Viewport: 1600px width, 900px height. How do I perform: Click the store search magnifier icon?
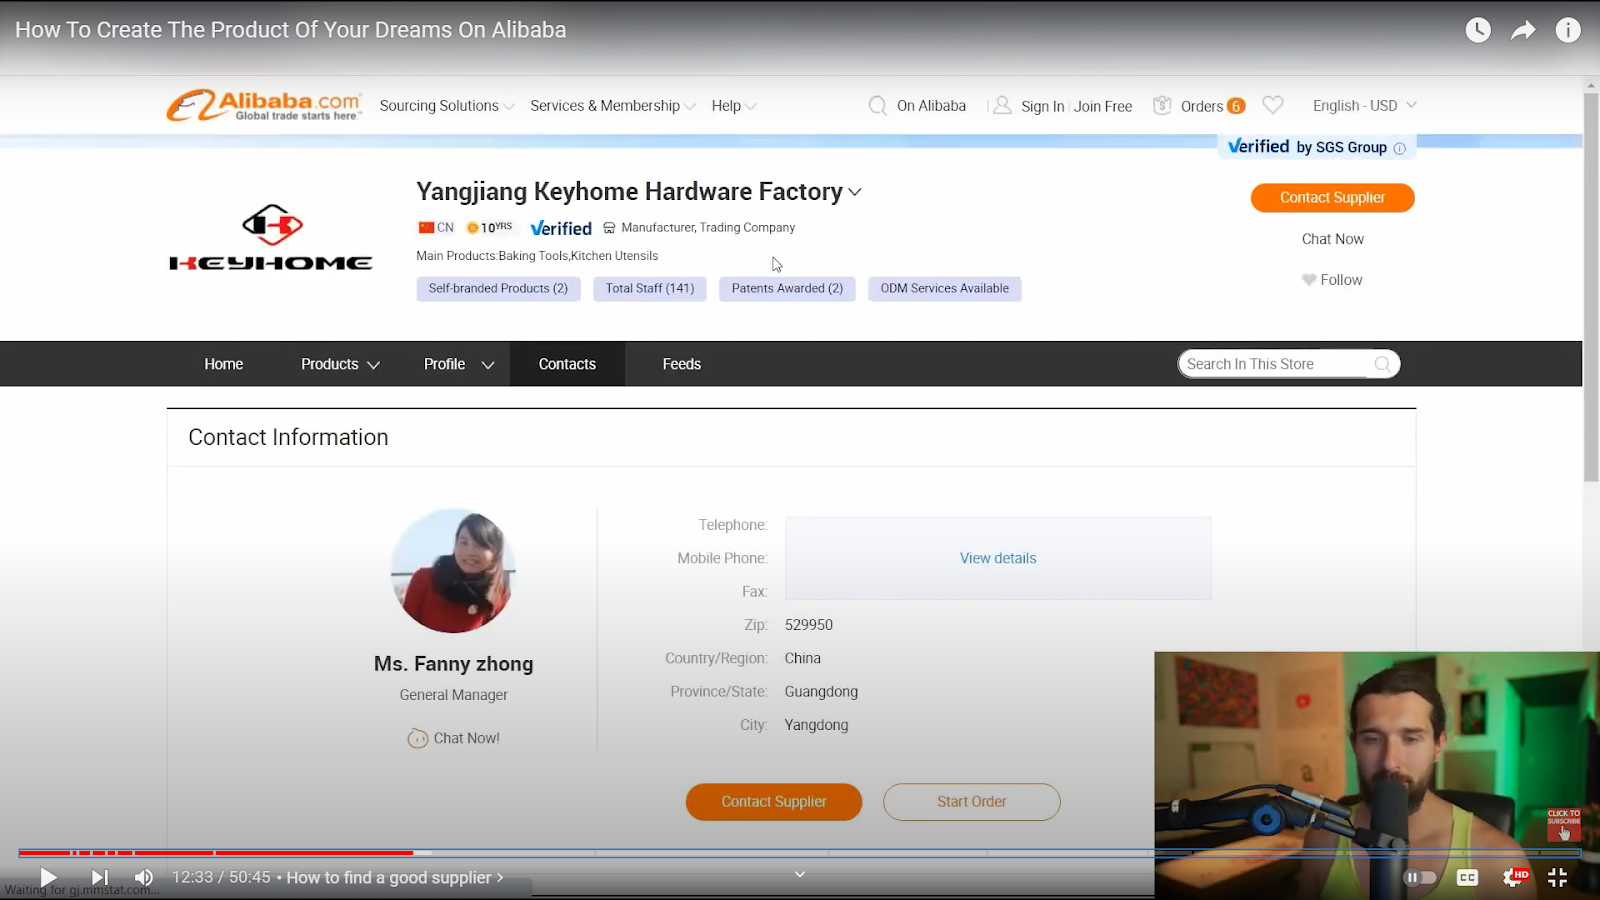(x=1382, y=364)
